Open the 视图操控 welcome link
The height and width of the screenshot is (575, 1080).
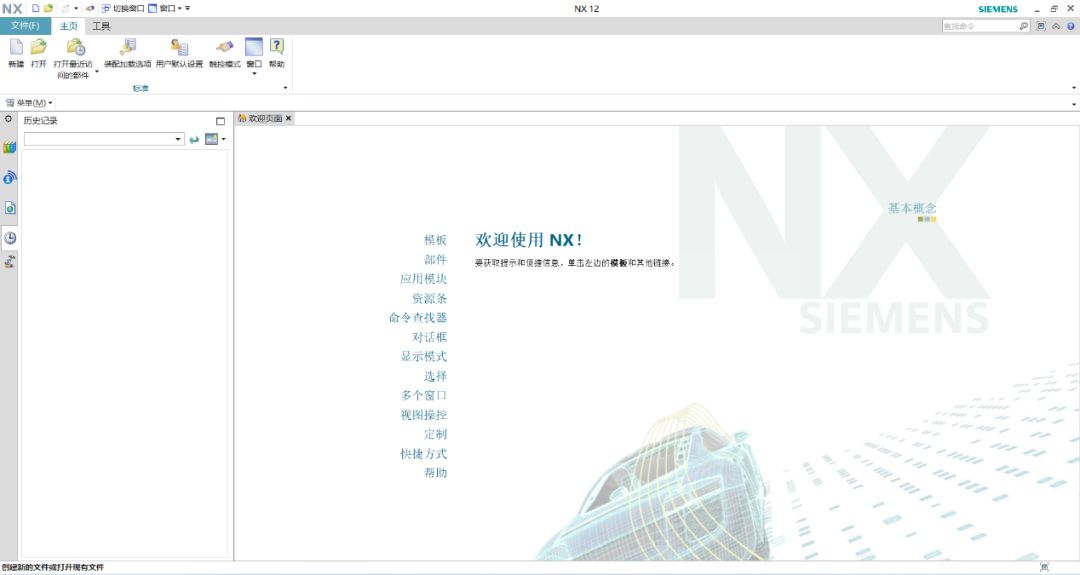pos(424,415)
